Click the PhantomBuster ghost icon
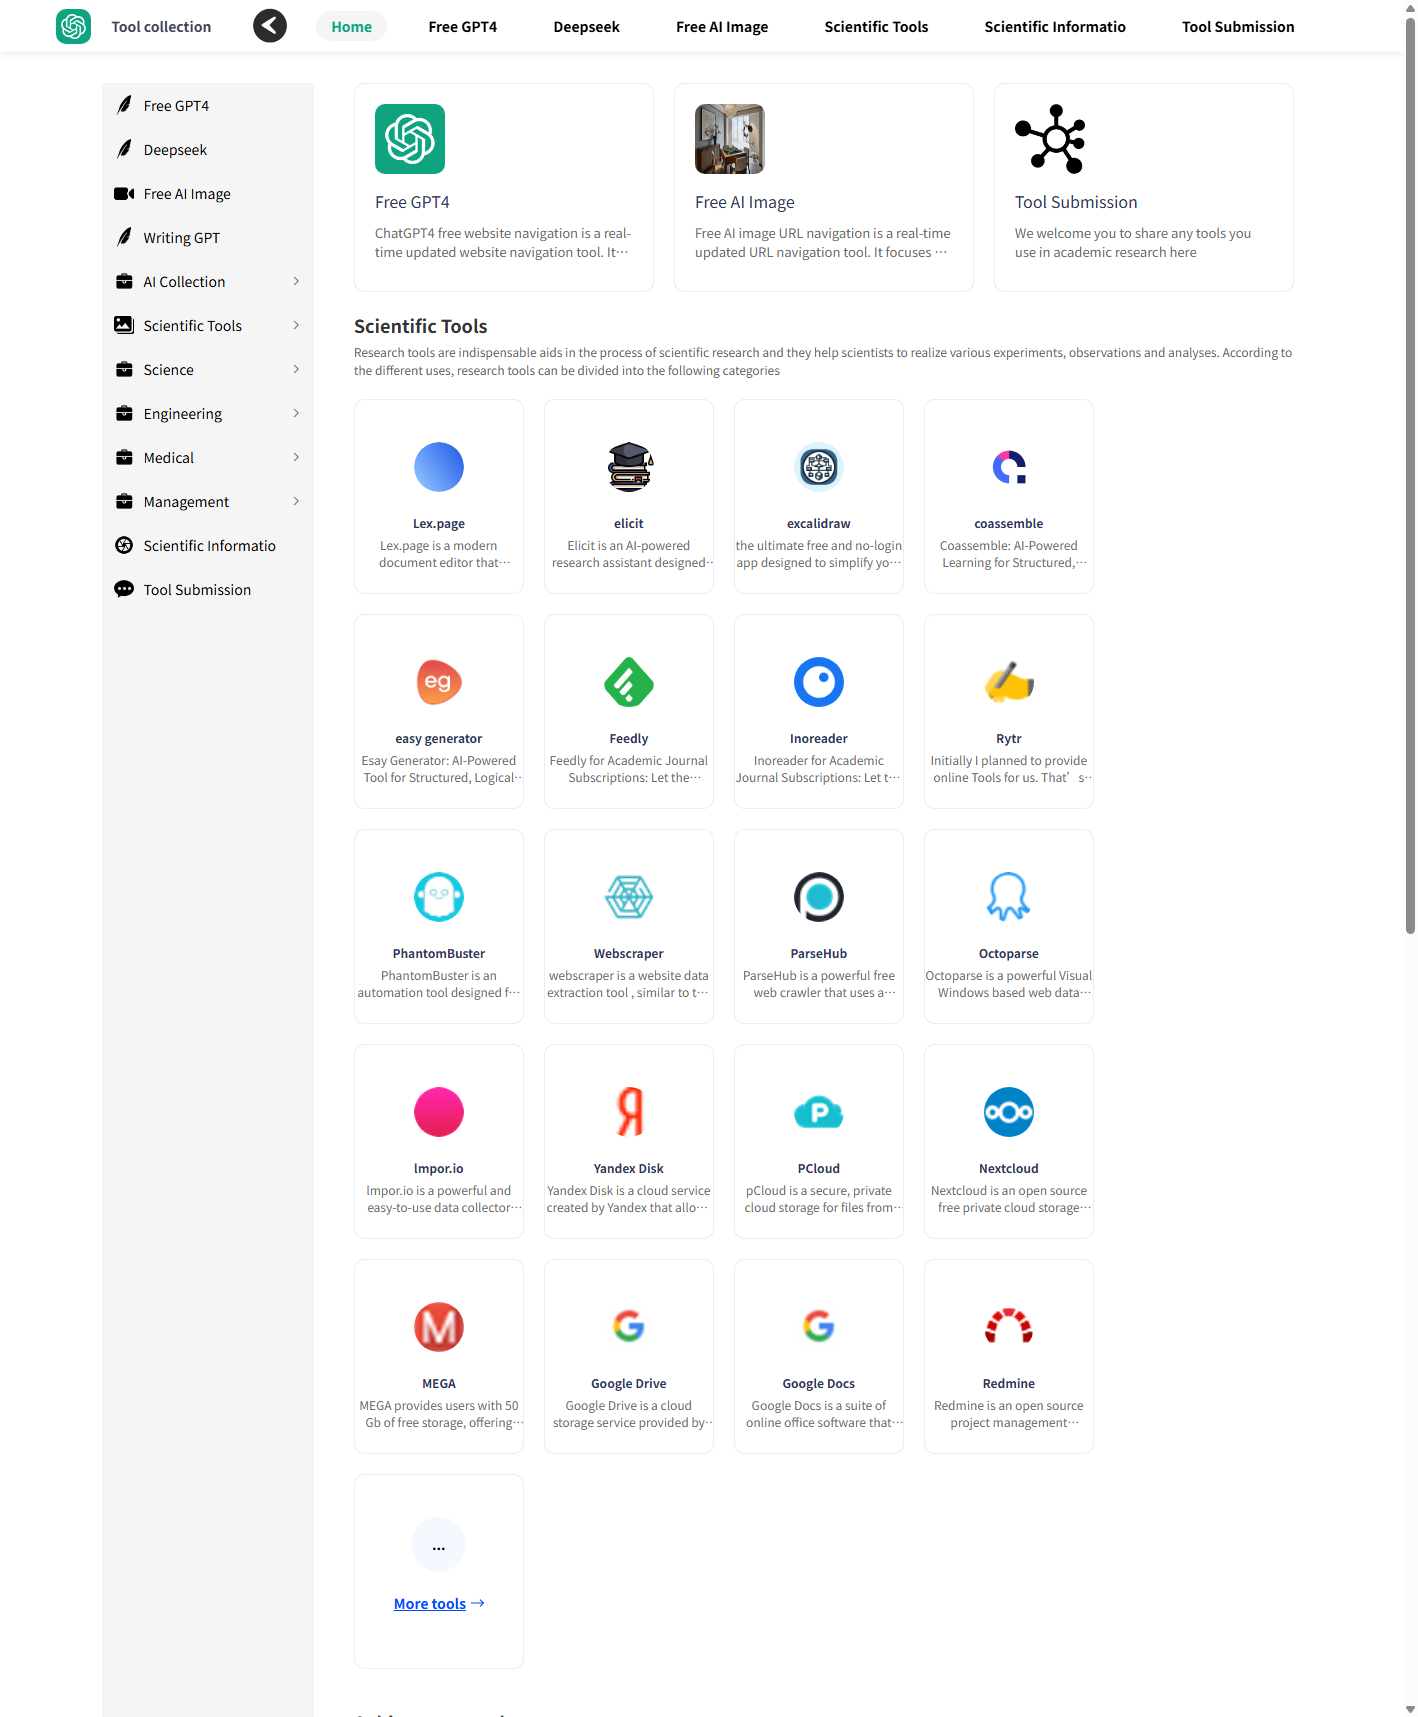Screen dimensions: 1418x1717 pos(438,897)
